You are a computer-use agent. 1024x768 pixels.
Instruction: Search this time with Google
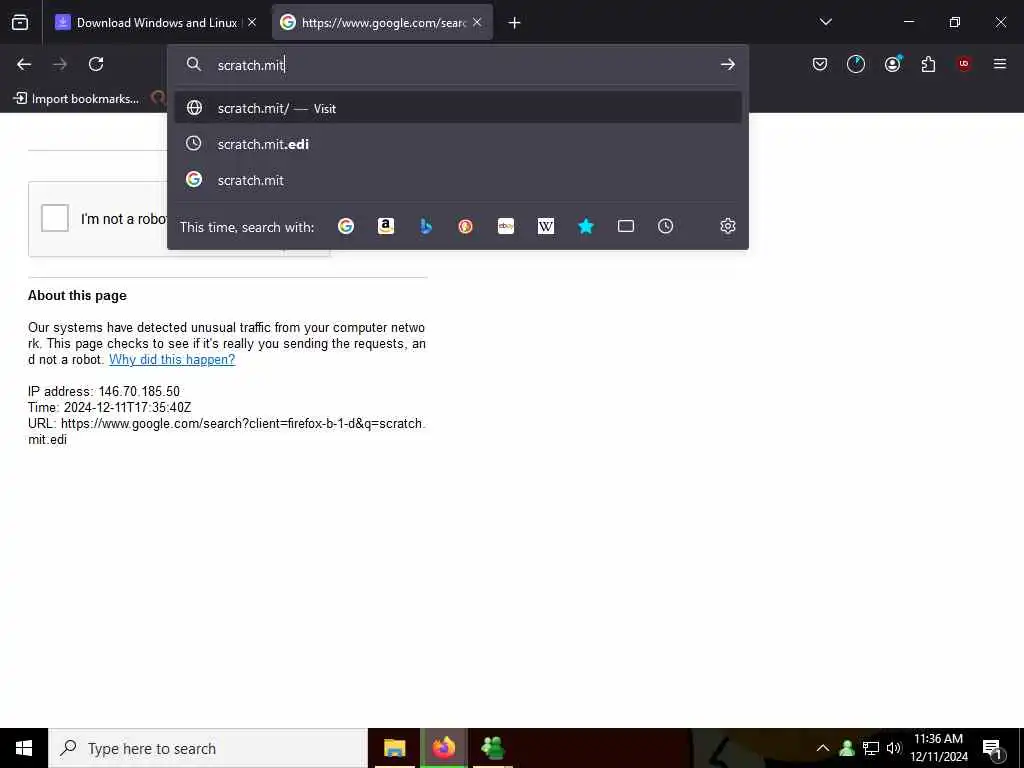(x=345, y=226)
